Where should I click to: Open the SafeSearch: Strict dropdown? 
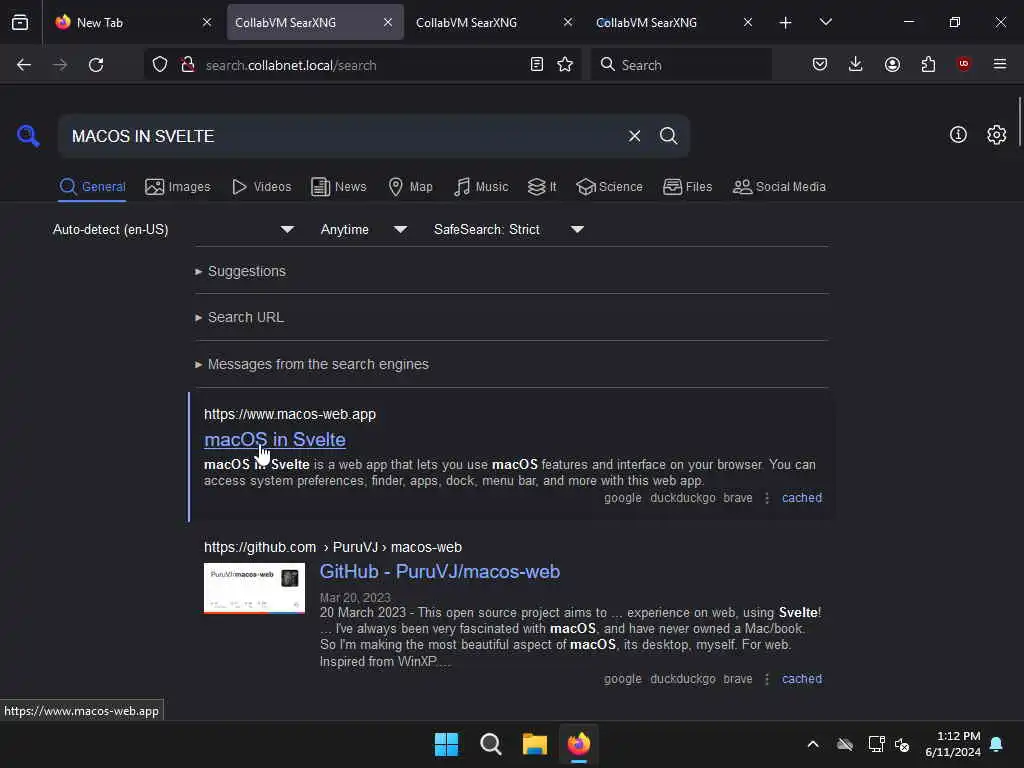click(508, 230)
